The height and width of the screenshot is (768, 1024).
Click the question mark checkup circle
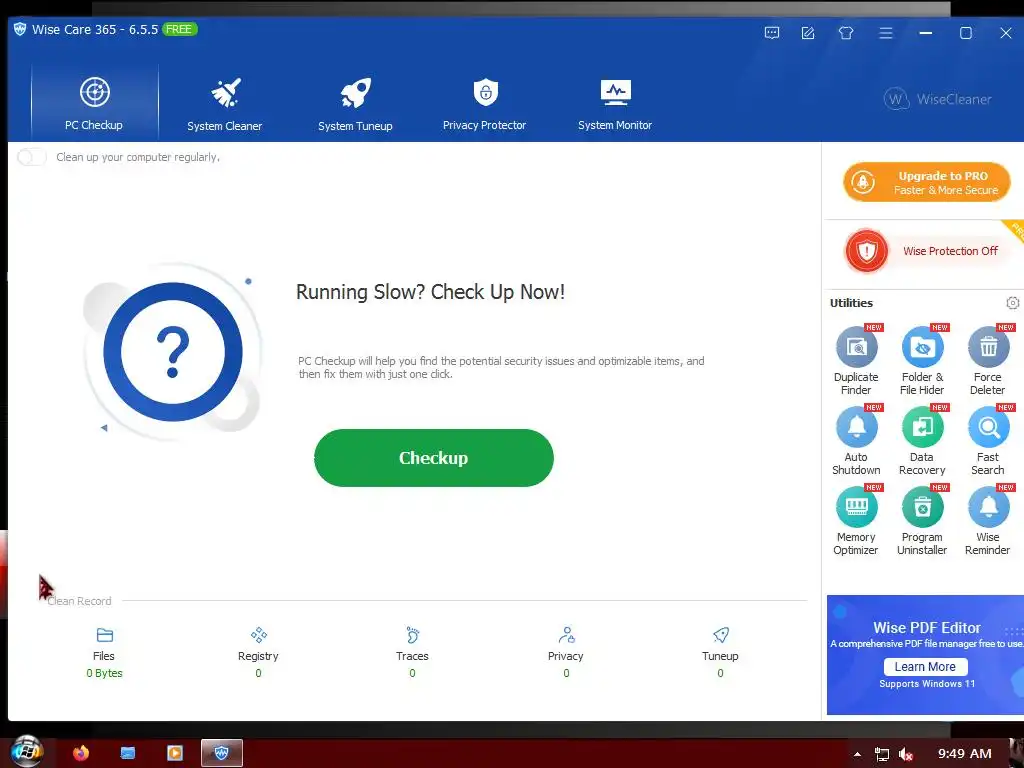173,352
